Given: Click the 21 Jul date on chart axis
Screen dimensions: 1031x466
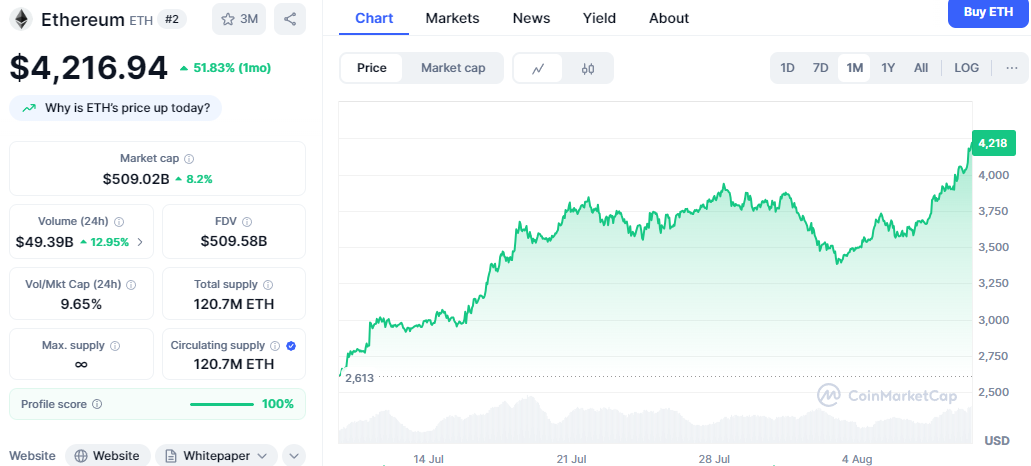Looking at the screenshot, I should click(570, 459).
